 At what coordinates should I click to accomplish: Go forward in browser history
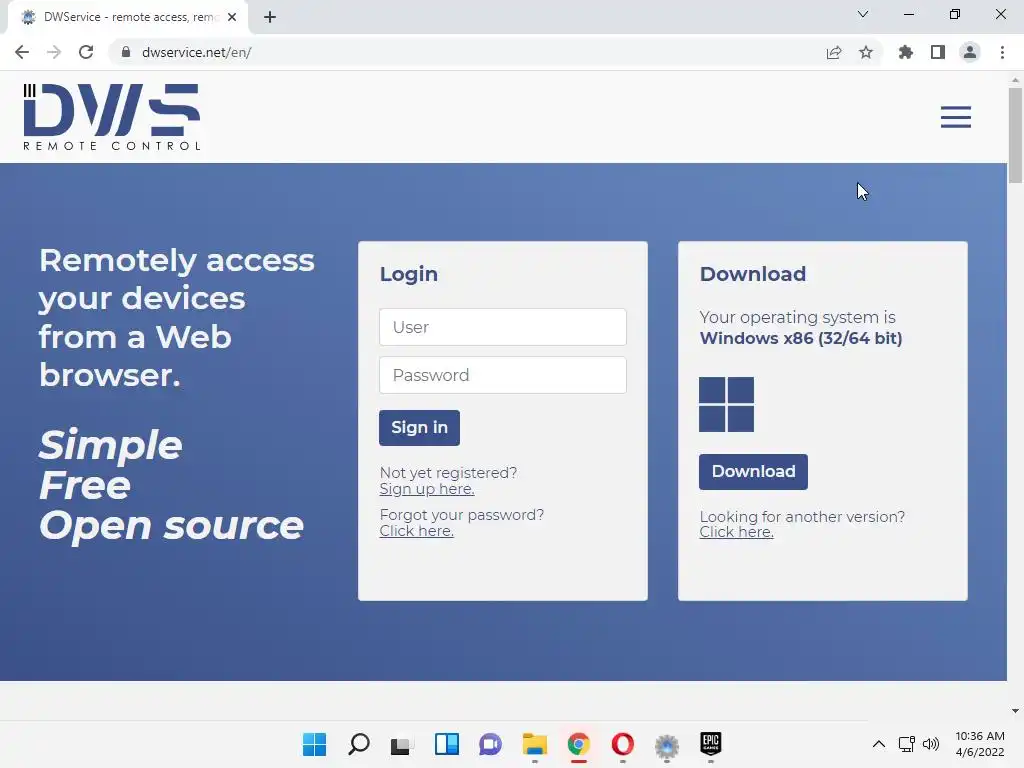[54, 52]
